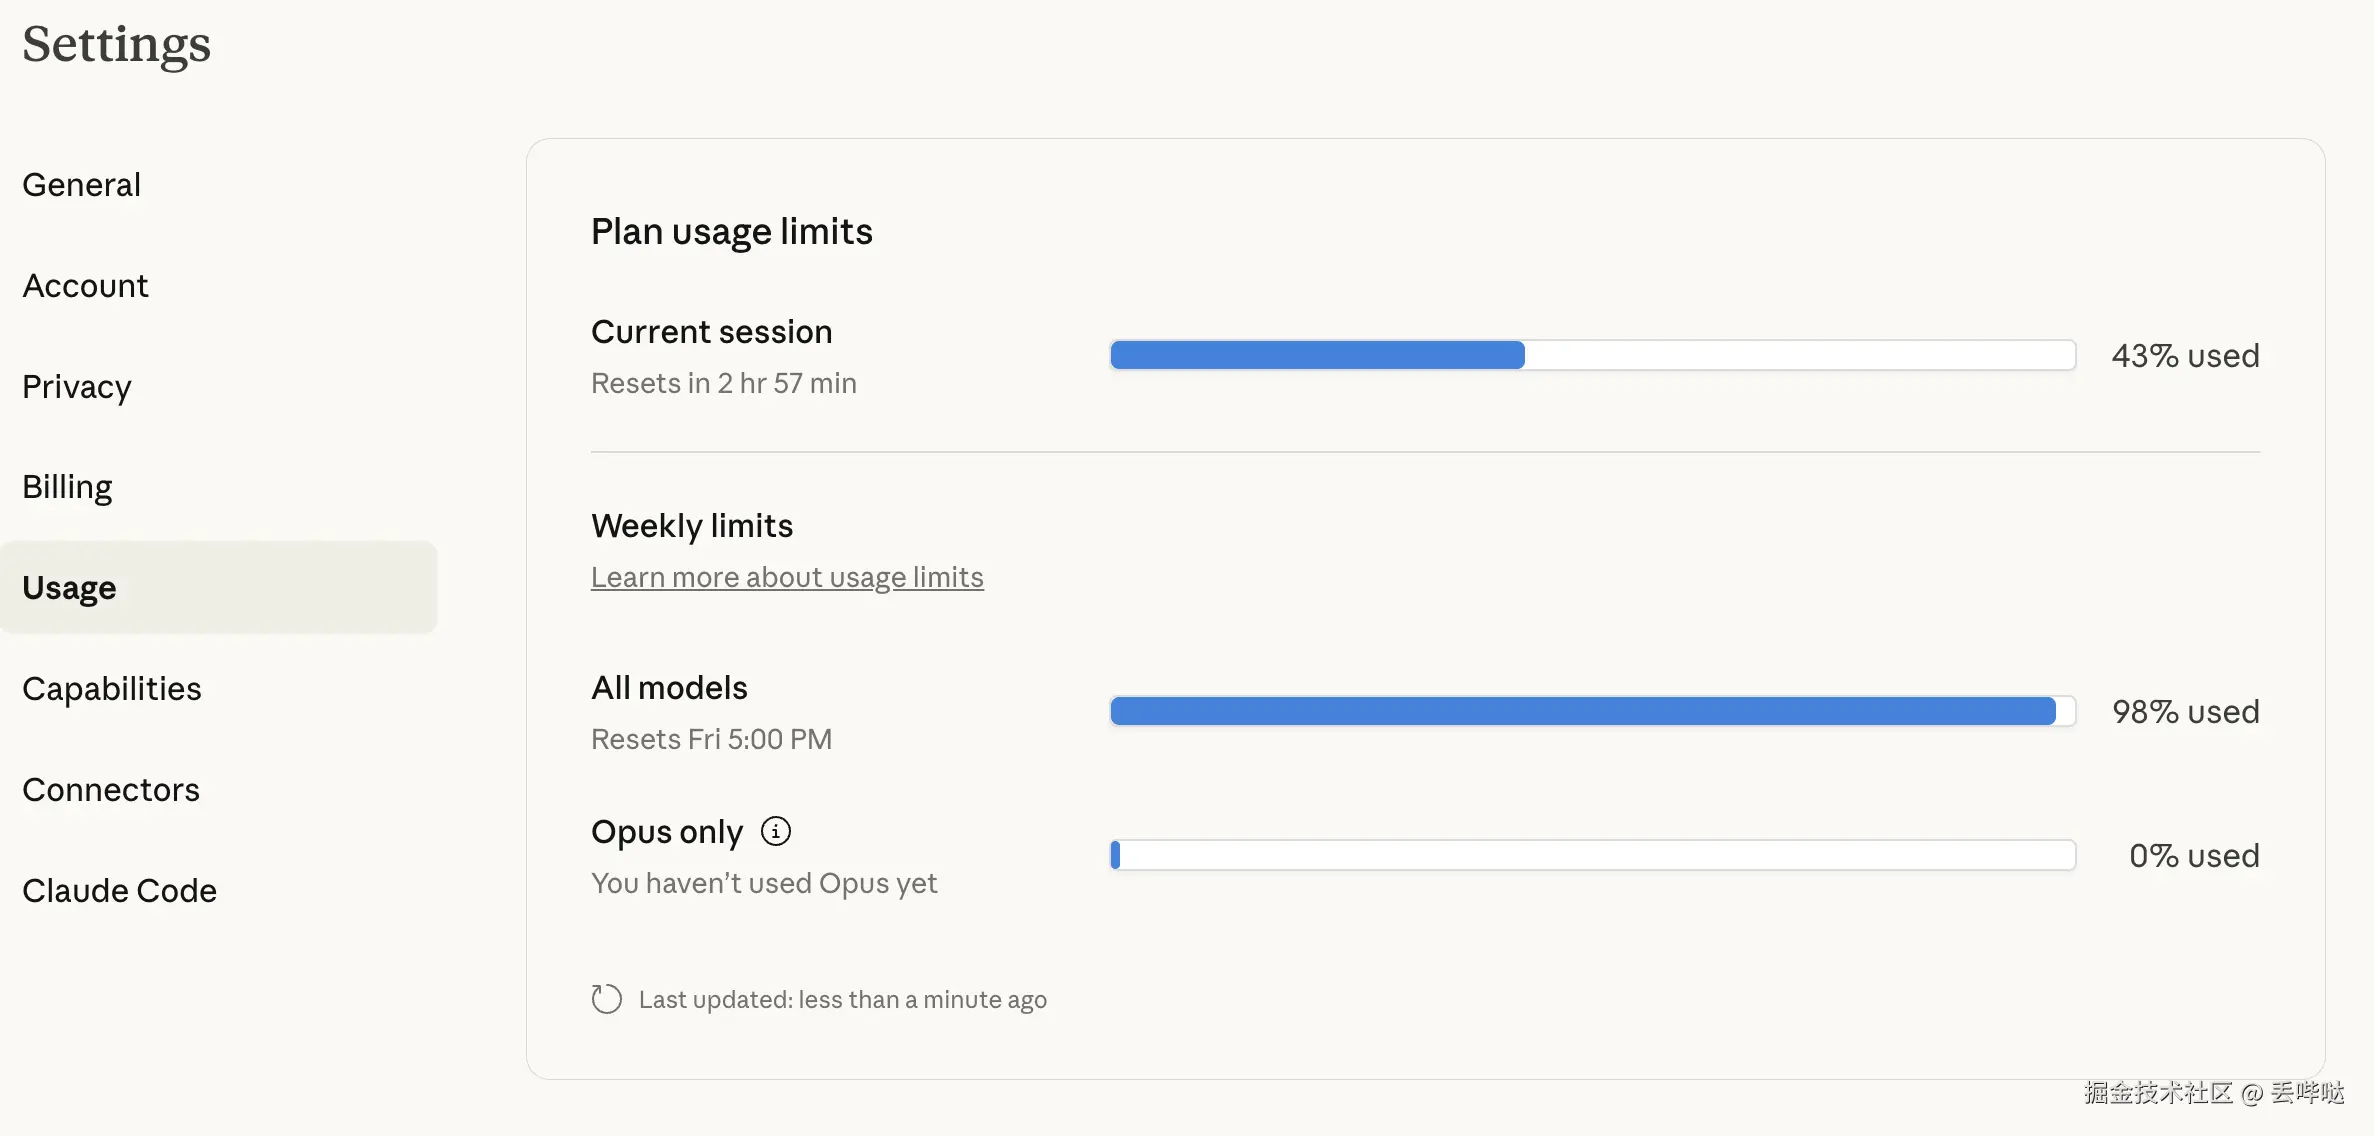Go to Account settings

coord(85,286)
